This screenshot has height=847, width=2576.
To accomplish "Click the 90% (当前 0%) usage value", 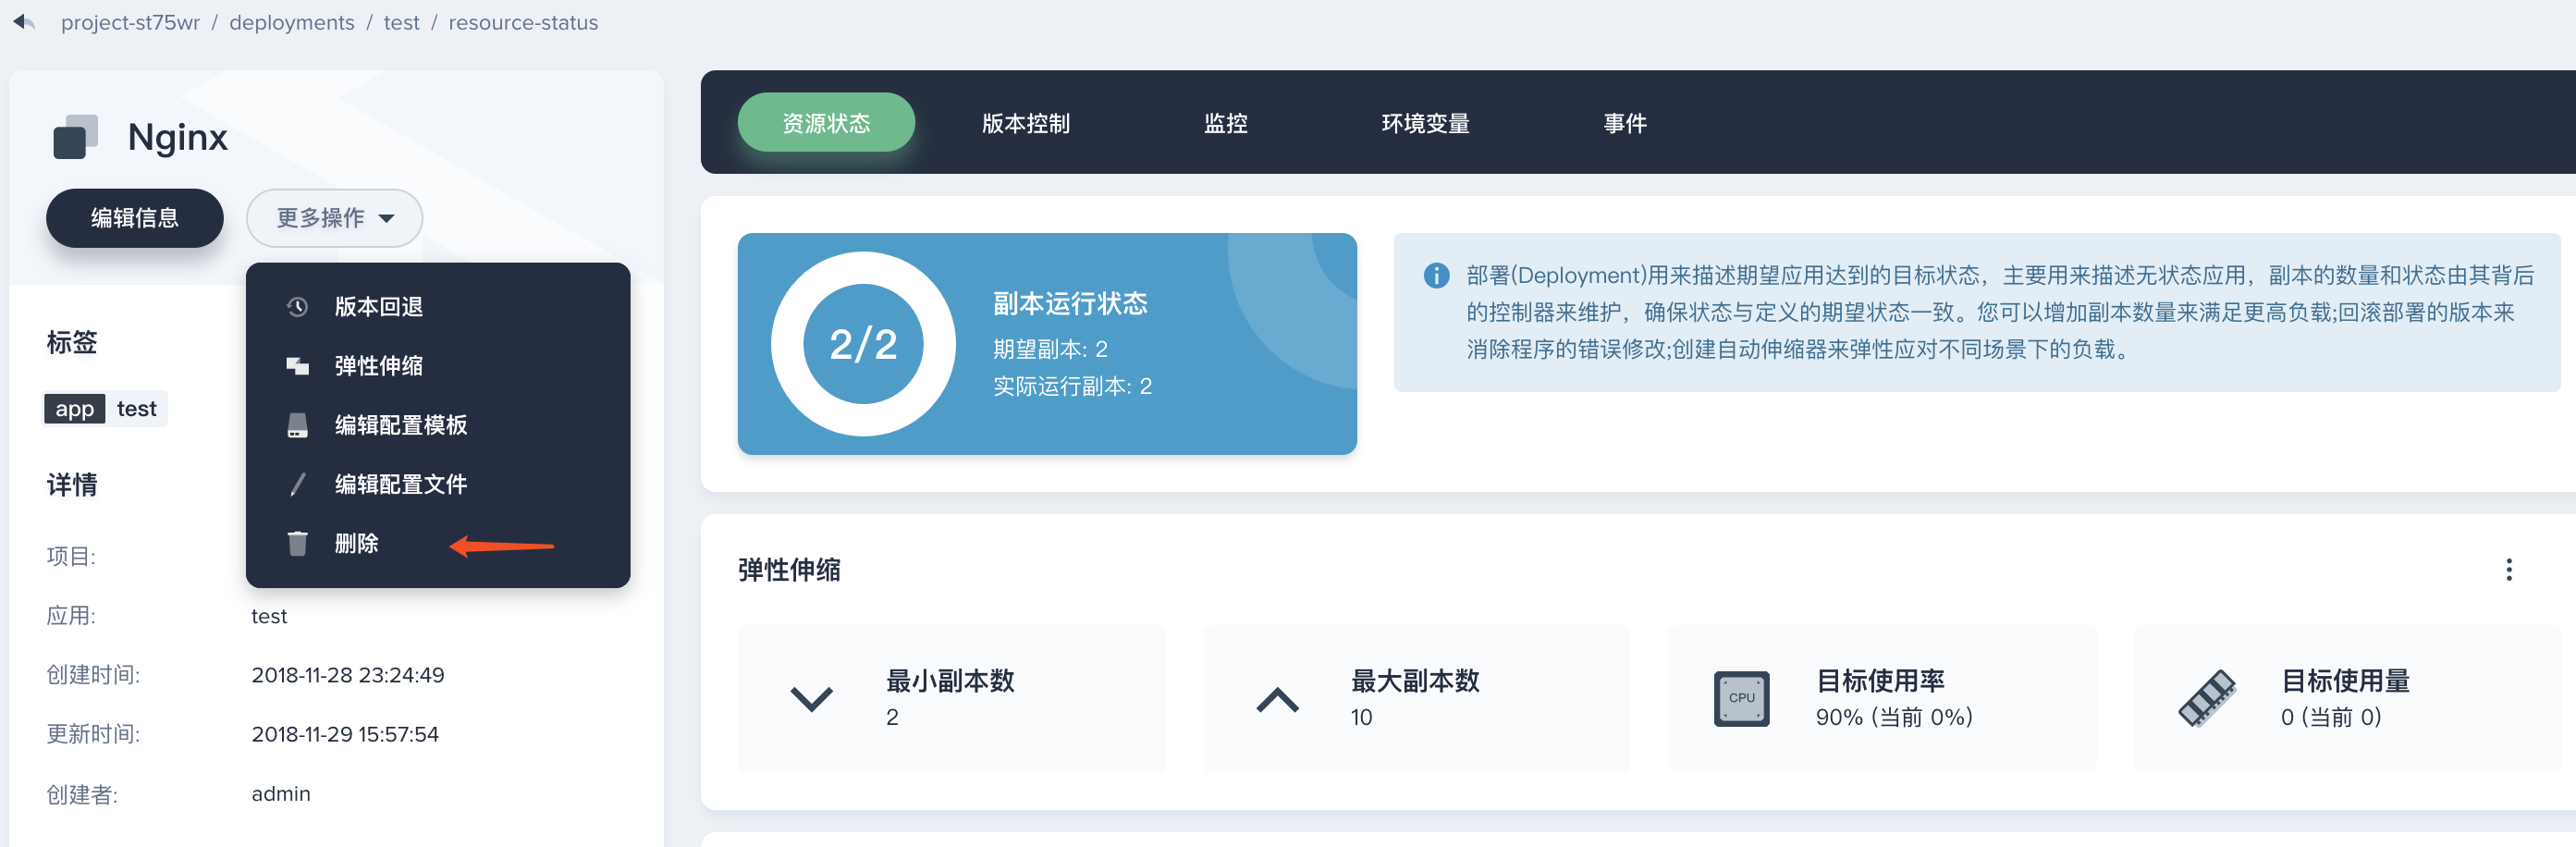I will (x=1894, y=717).
